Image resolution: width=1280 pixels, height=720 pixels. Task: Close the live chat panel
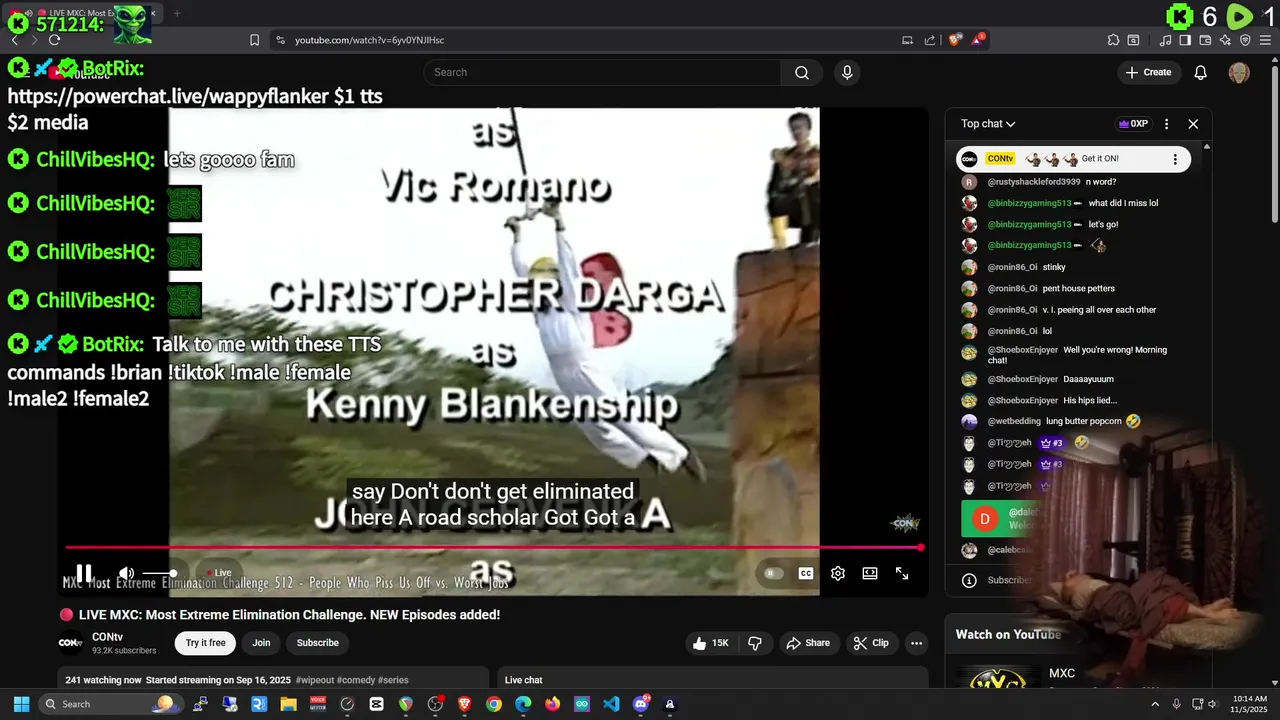[x=1193, y=124]
